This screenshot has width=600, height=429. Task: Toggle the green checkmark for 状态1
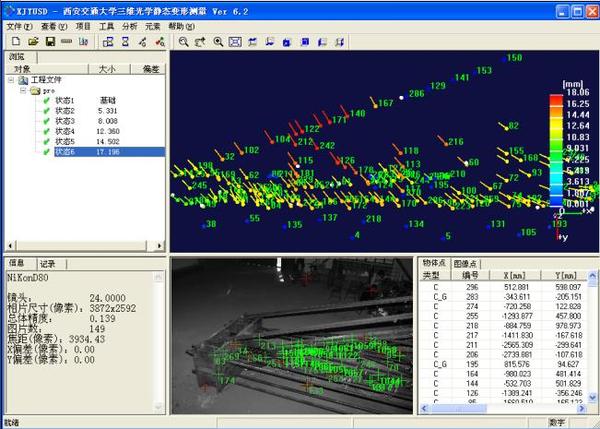47,101
